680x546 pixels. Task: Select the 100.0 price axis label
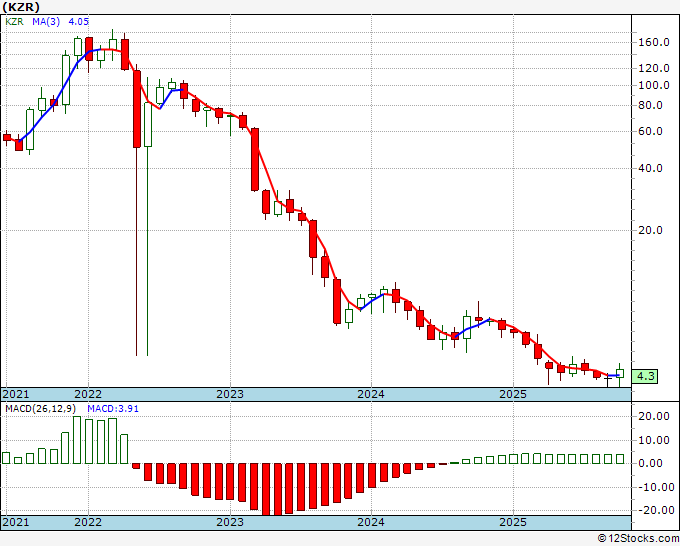coord(654,85)
